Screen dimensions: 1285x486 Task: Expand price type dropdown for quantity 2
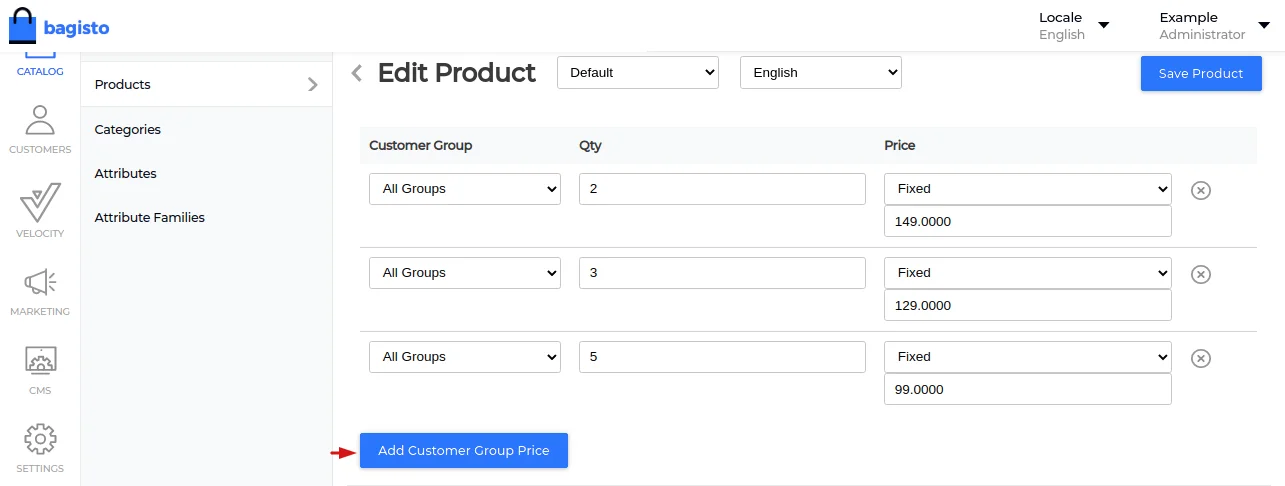1027,189
